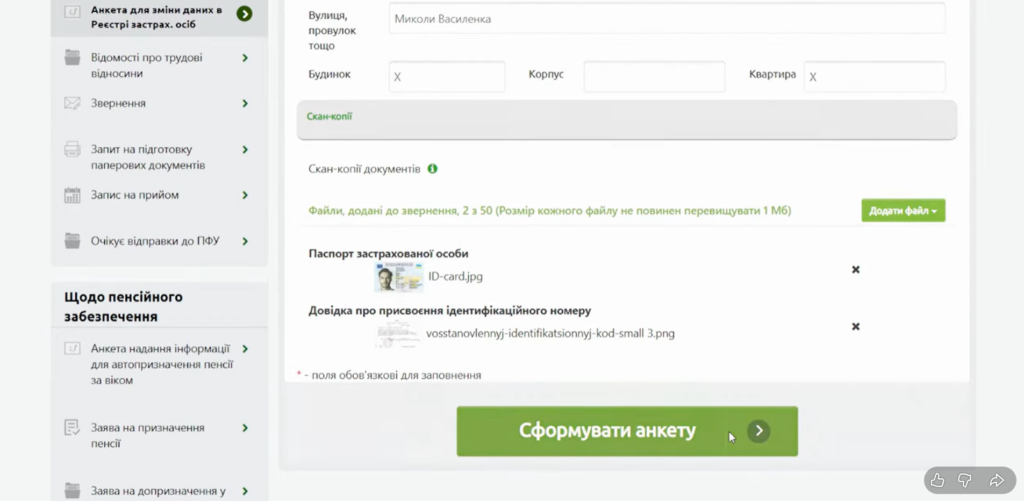Click the envelope icon beside Звернення
Image resolution: width=1024 pixels, height=501 pixels.
[72, 103]
